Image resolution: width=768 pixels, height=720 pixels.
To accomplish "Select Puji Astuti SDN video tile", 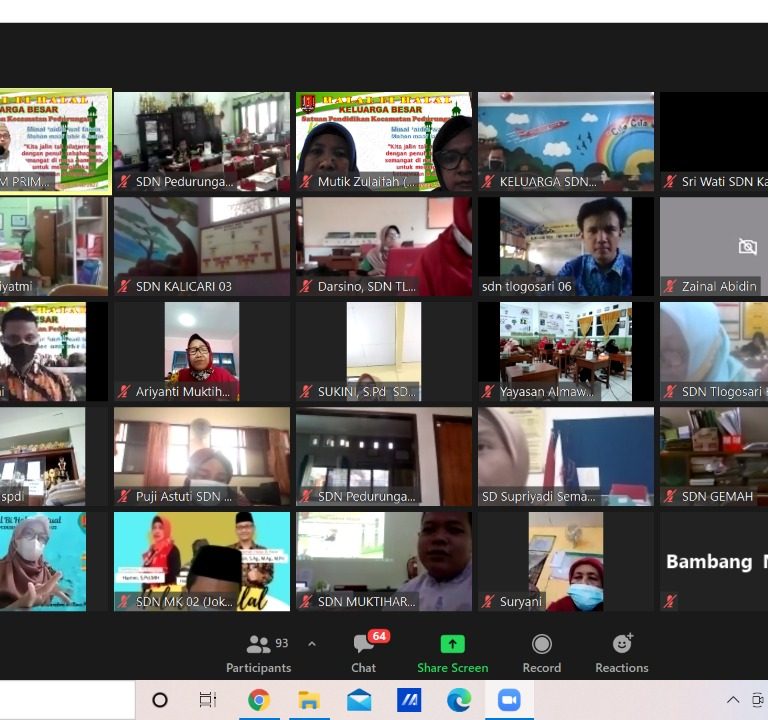I will tap(202, 456).
